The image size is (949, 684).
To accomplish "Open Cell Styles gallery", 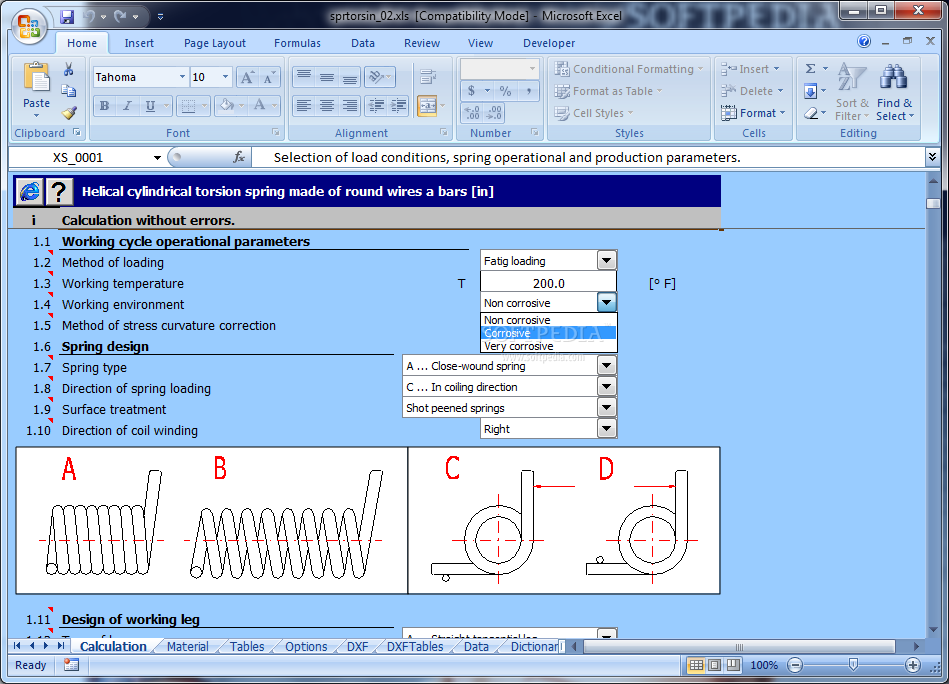I will tap(594, 113).
